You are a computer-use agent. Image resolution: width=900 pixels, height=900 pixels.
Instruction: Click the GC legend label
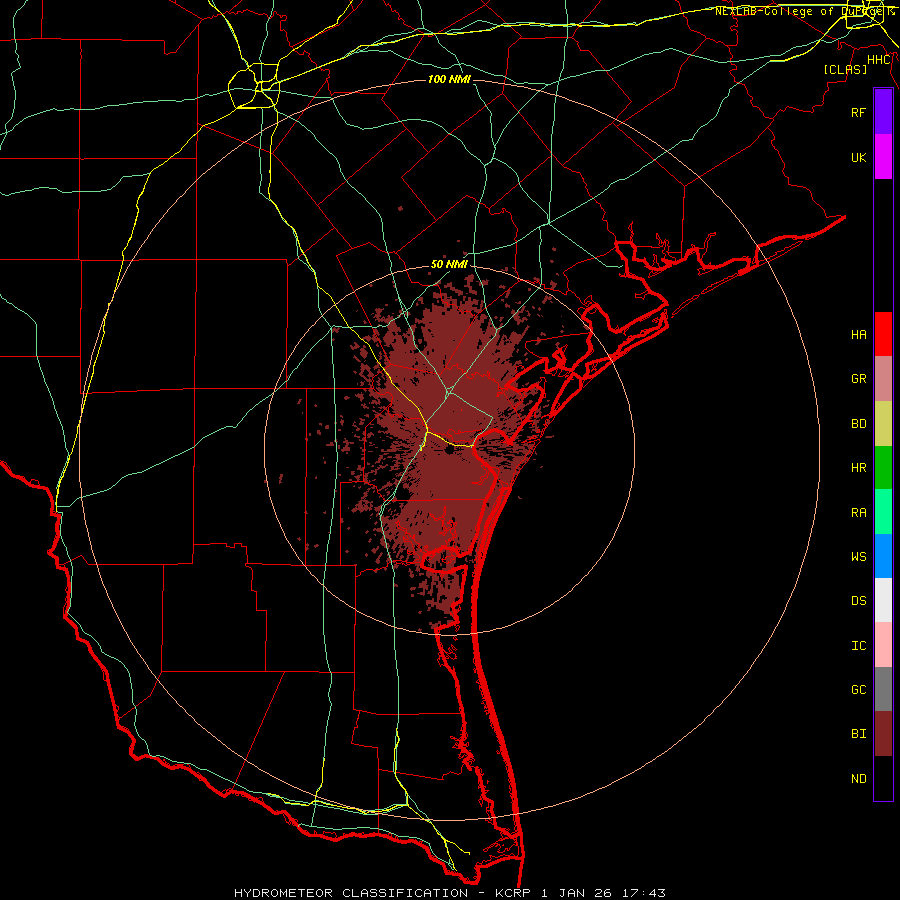(858, 690)
